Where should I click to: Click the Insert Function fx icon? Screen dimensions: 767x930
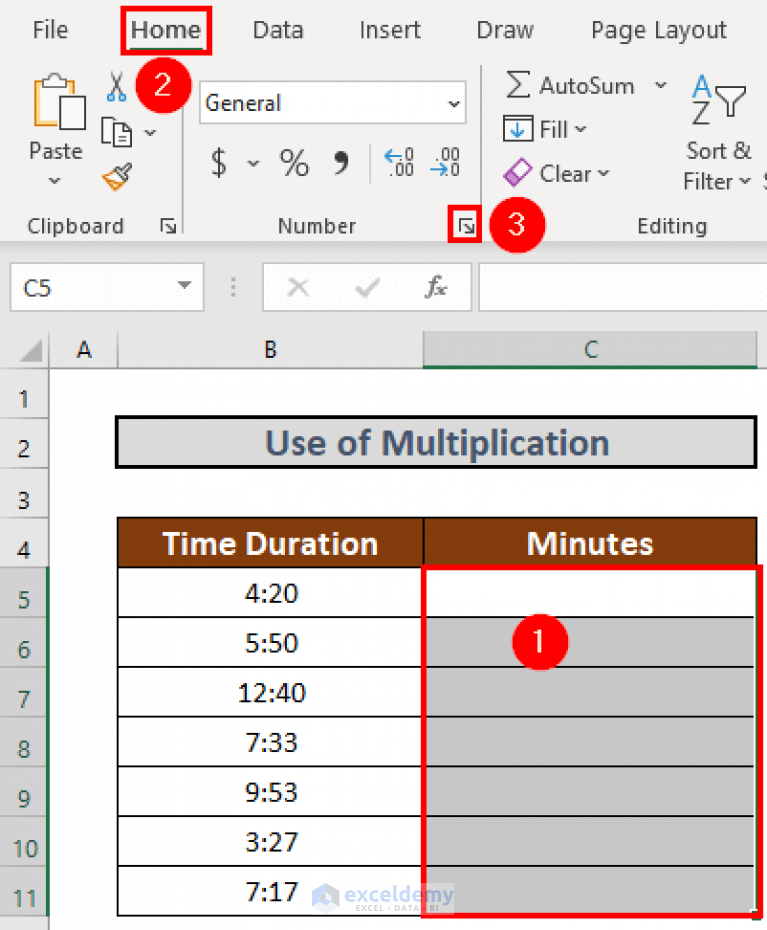[436, 288]
